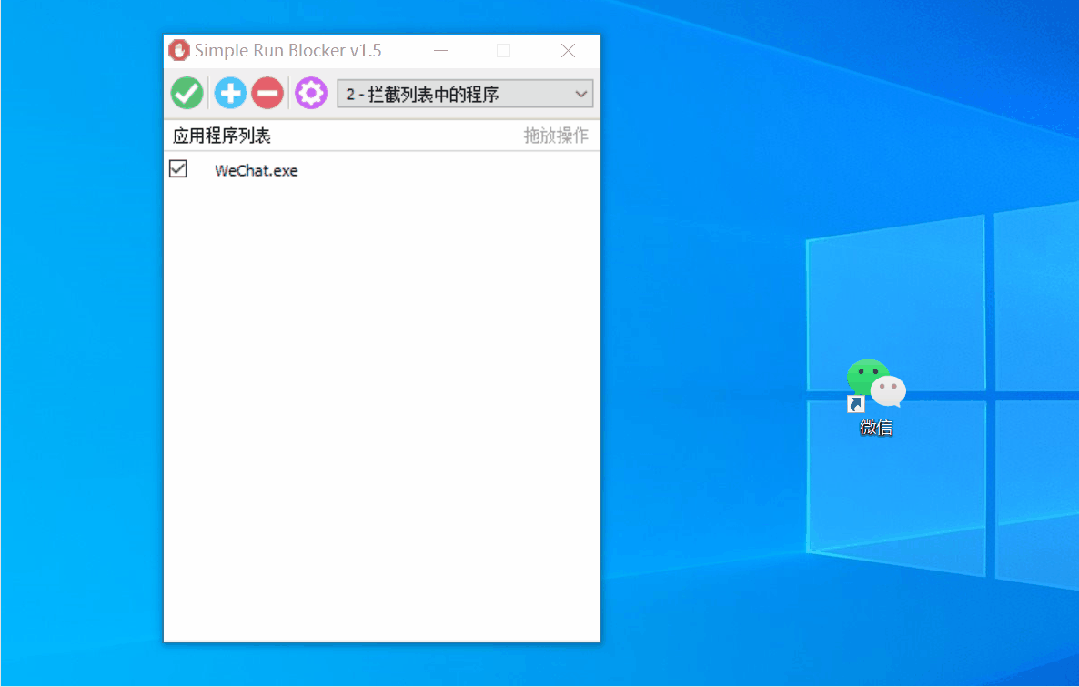Re-enable blocking checkbox for WeChat.exe

click(x=177, y=169)
